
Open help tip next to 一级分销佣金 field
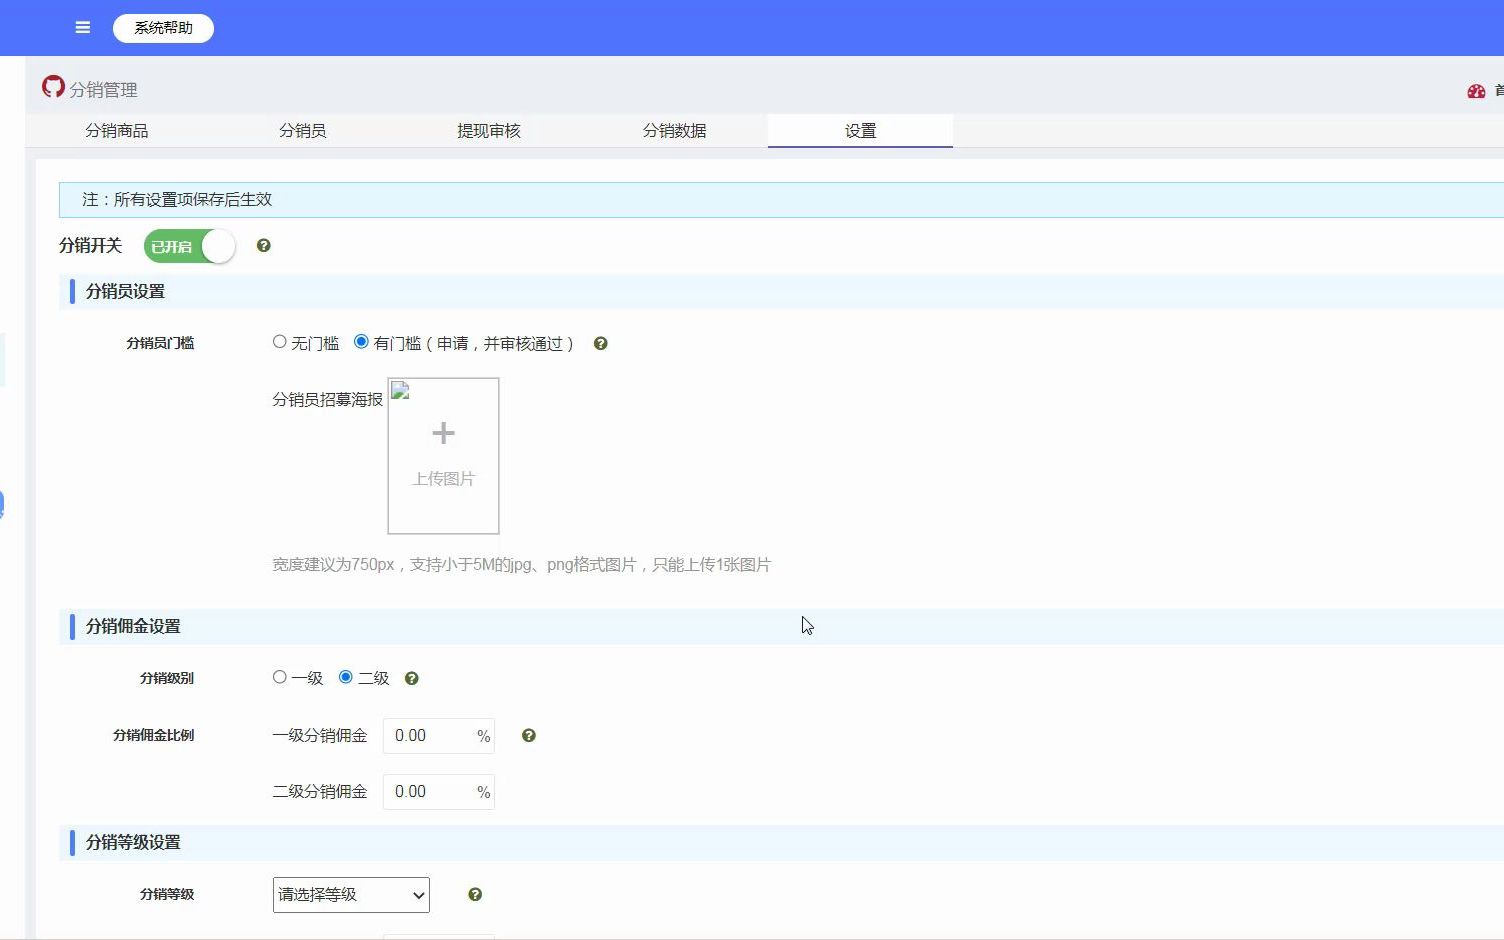click(x=528, y=735)
